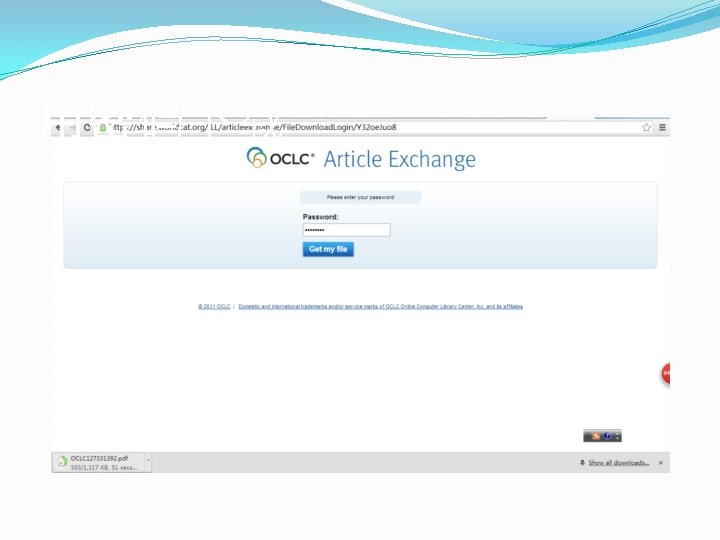Click the OCLC logo
The height and width of the screenshot is (540, 720).
(280, 158)
